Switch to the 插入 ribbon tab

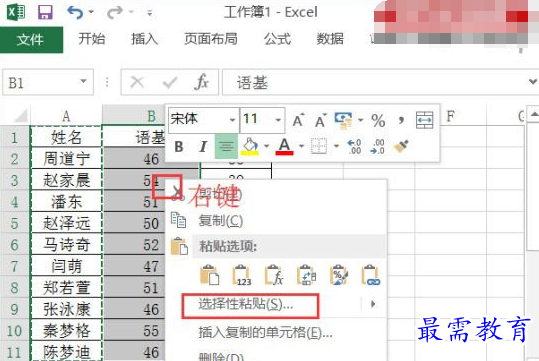click(144, 39)
